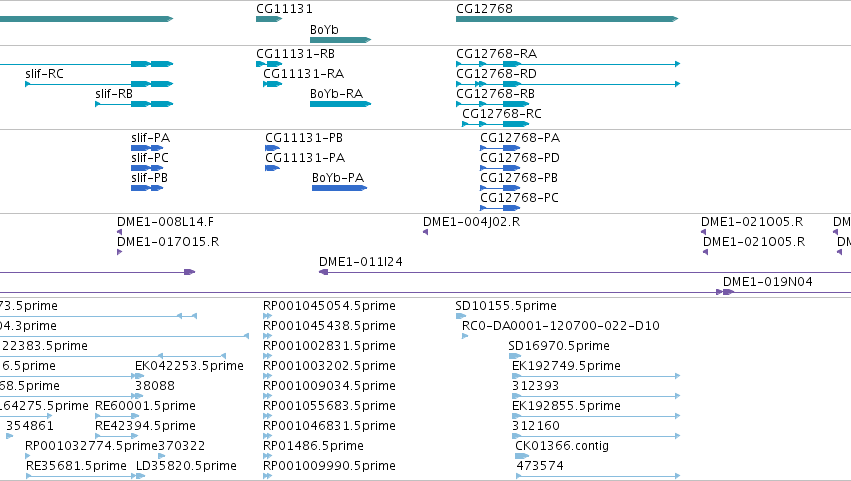
Task: Select the 370322 alignment label
Action: tap(181, 447)
